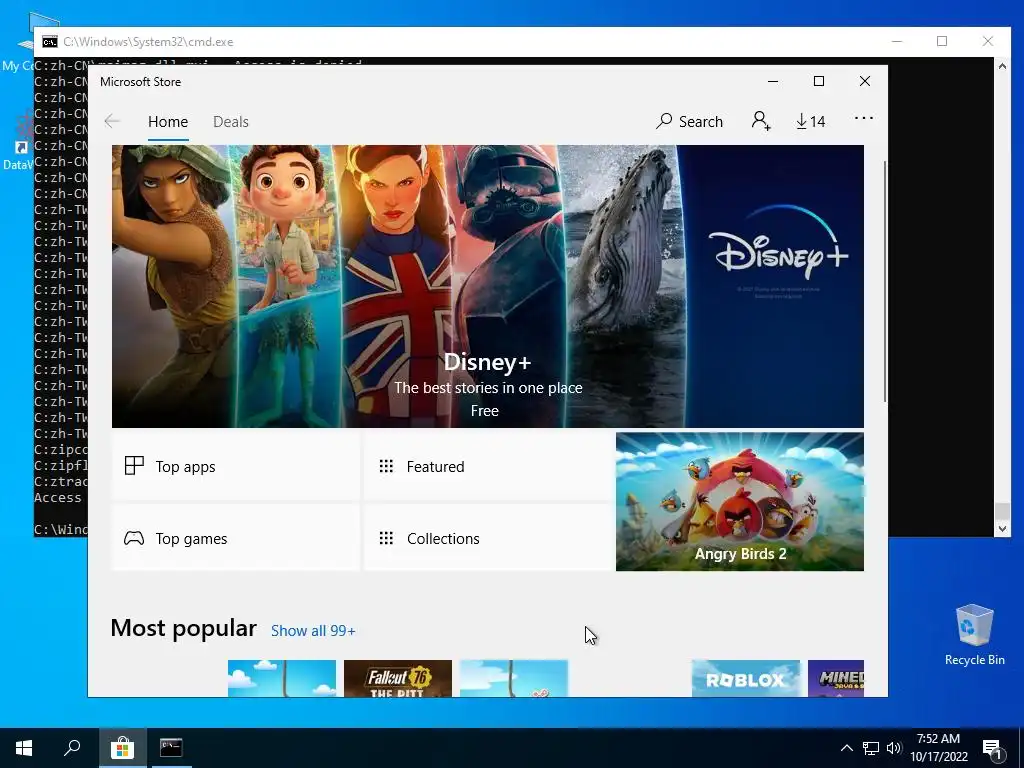Viewport: 1024px width, 768px height.
Task: Click the cmd.exe window title path
Action: coord(148,42)
